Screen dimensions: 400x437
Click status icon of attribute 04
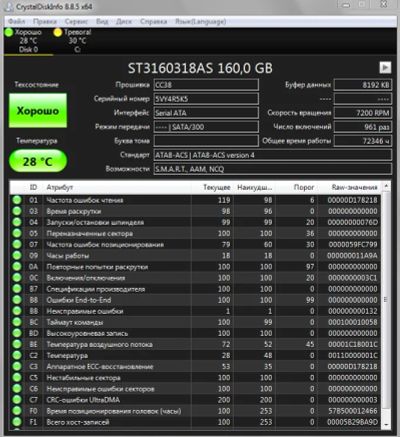[x=17, y=222]
